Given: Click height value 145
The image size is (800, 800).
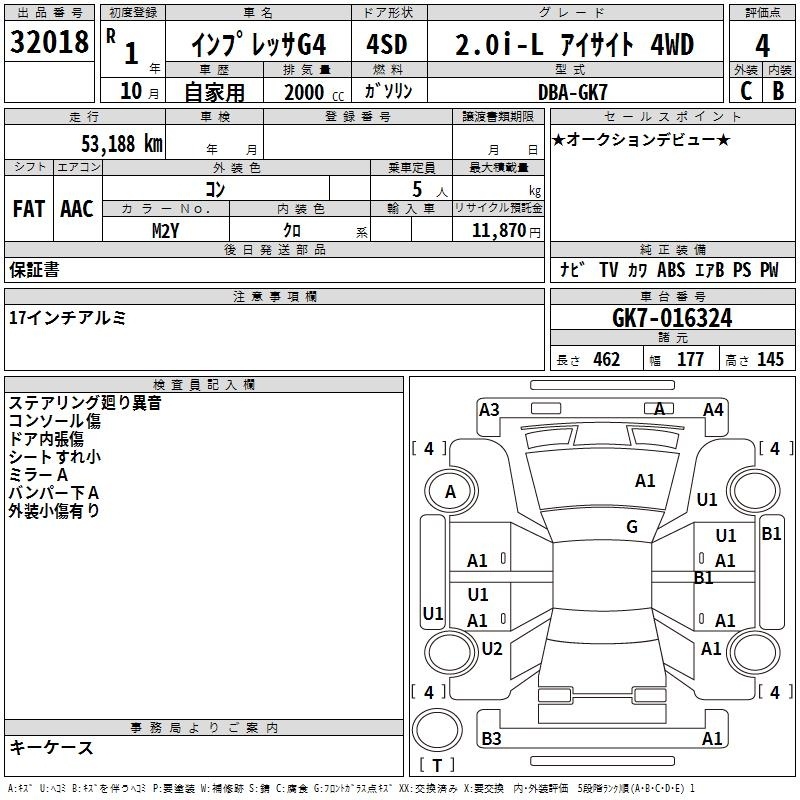Looking at the screenshot, I should point(770,360).
